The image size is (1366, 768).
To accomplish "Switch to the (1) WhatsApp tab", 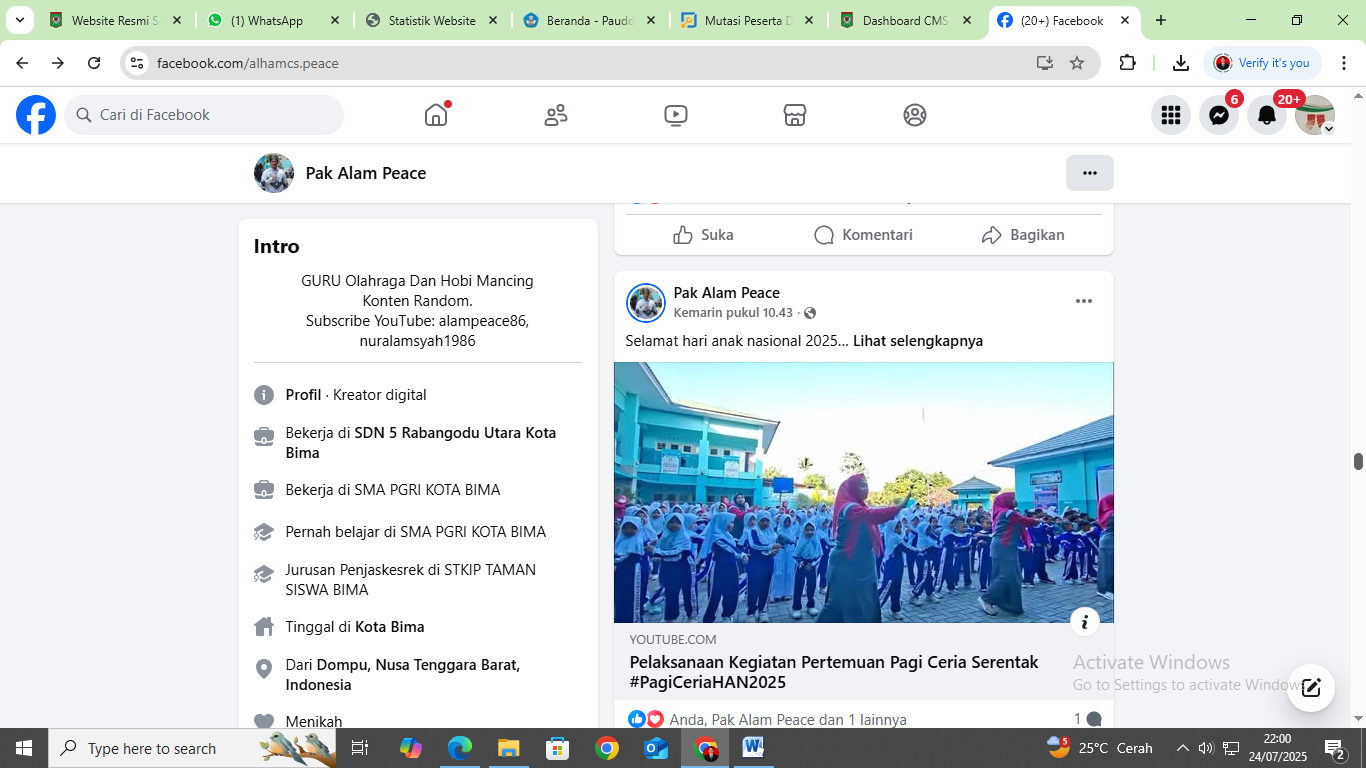I will click(x=272, y=20).
